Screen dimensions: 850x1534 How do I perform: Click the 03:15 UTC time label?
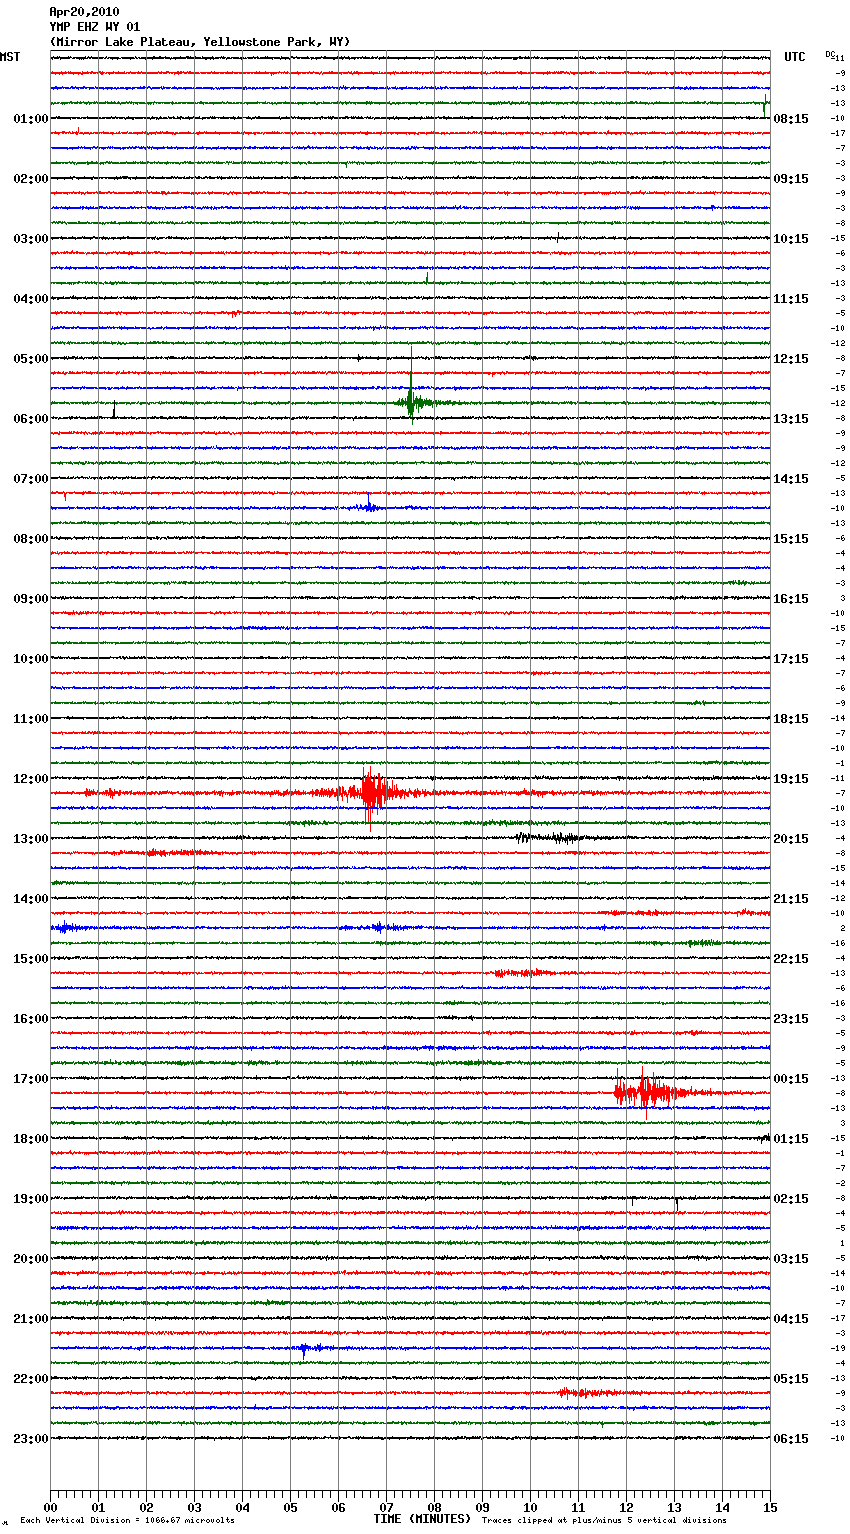[x=791, y=1259]
